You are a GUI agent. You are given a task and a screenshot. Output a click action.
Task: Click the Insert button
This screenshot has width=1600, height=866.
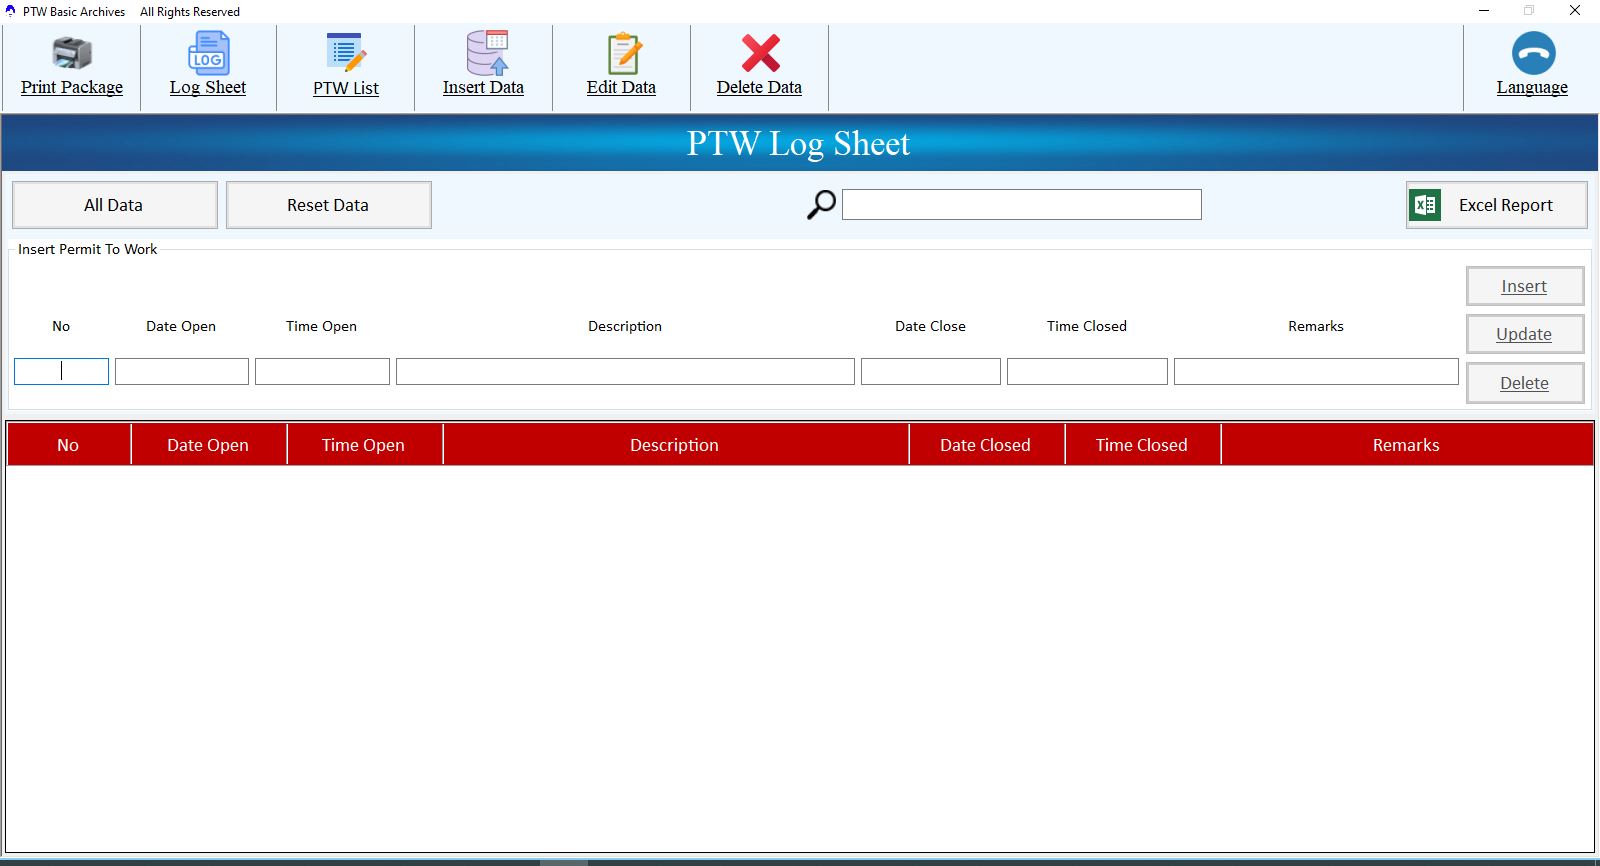1525,286
